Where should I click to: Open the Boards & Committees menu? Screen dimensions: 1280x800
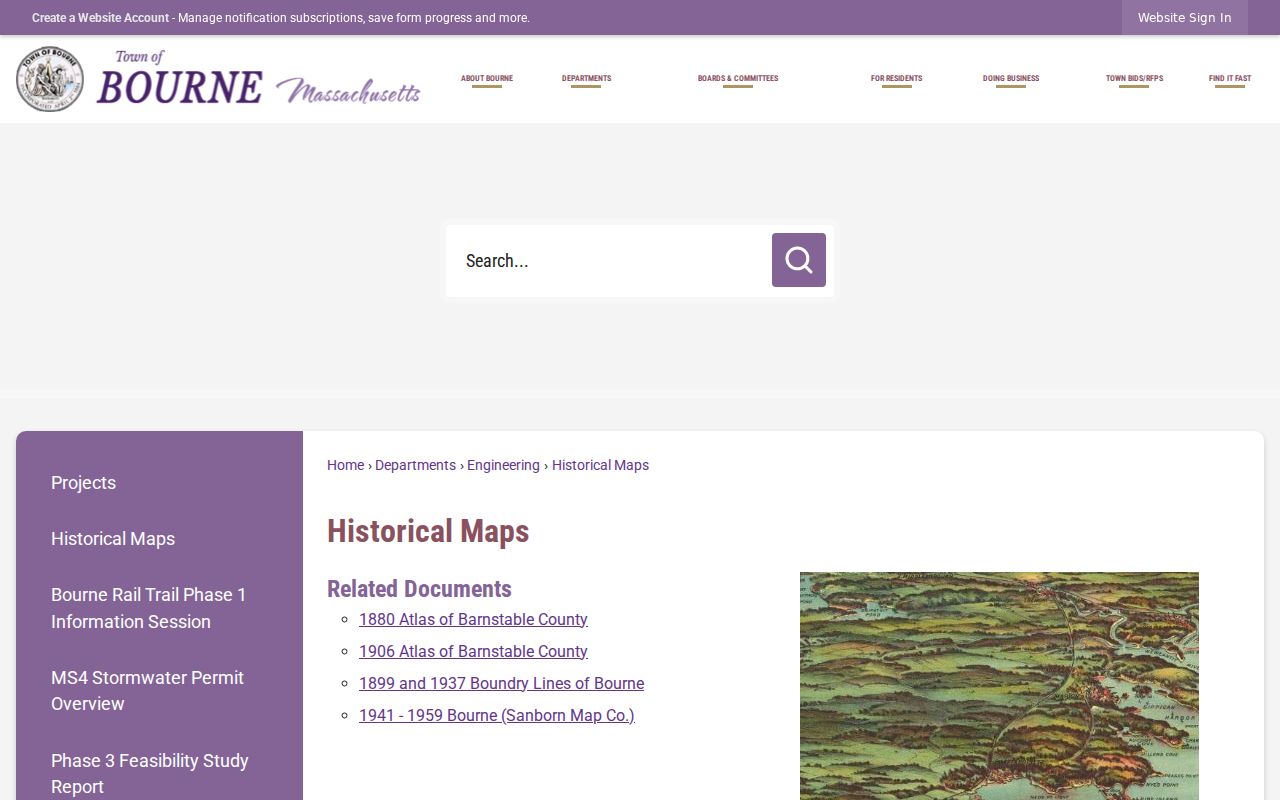pyautogui.click(x=738, y=79)
